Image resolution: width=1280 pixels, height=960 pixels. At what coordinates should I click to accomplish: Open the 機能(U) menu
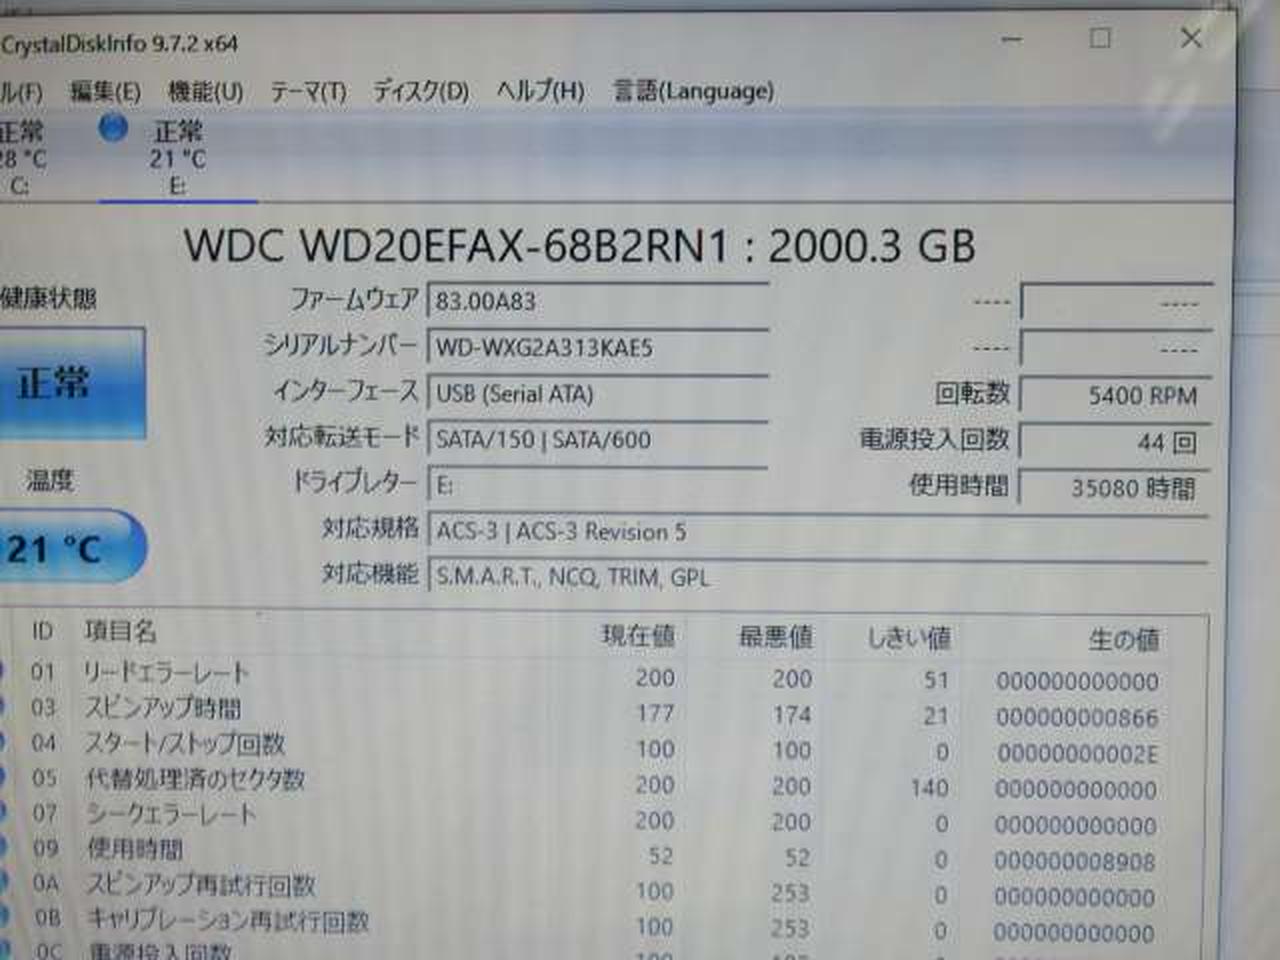click(205, 92)
